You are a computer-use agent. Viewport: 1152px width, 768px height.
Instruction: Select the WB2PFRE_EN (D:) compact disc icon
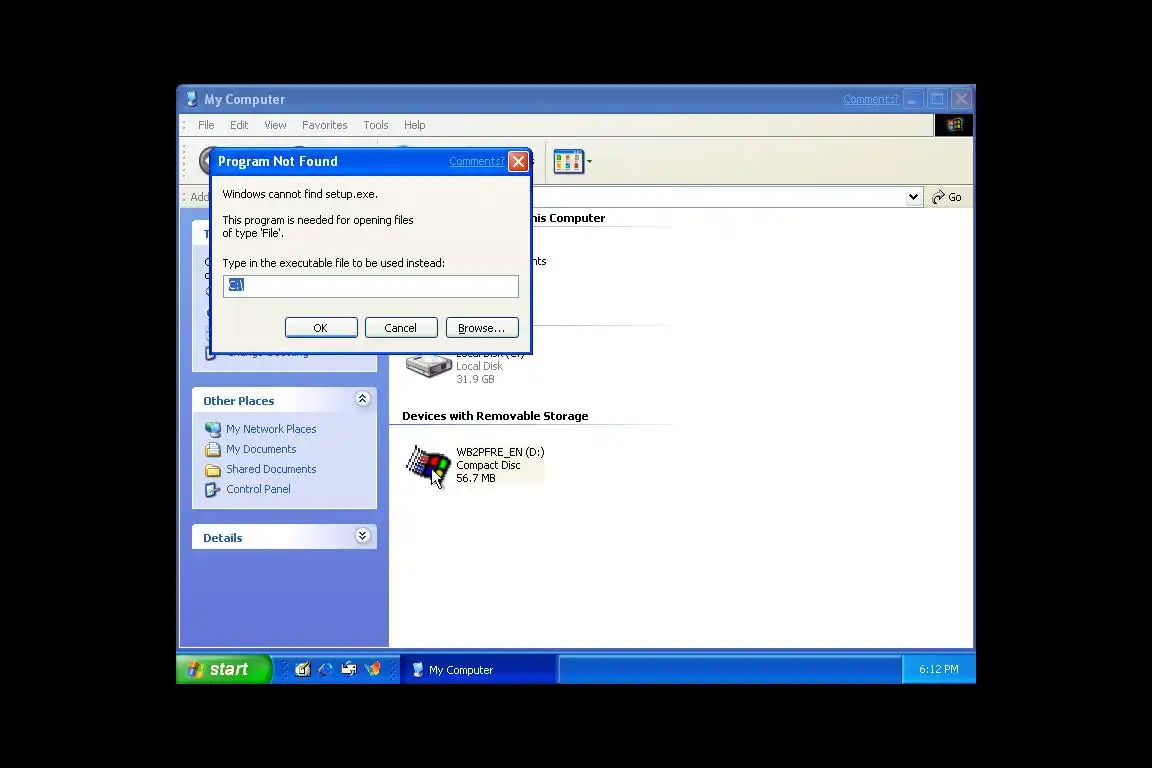(x=428, y=466)
